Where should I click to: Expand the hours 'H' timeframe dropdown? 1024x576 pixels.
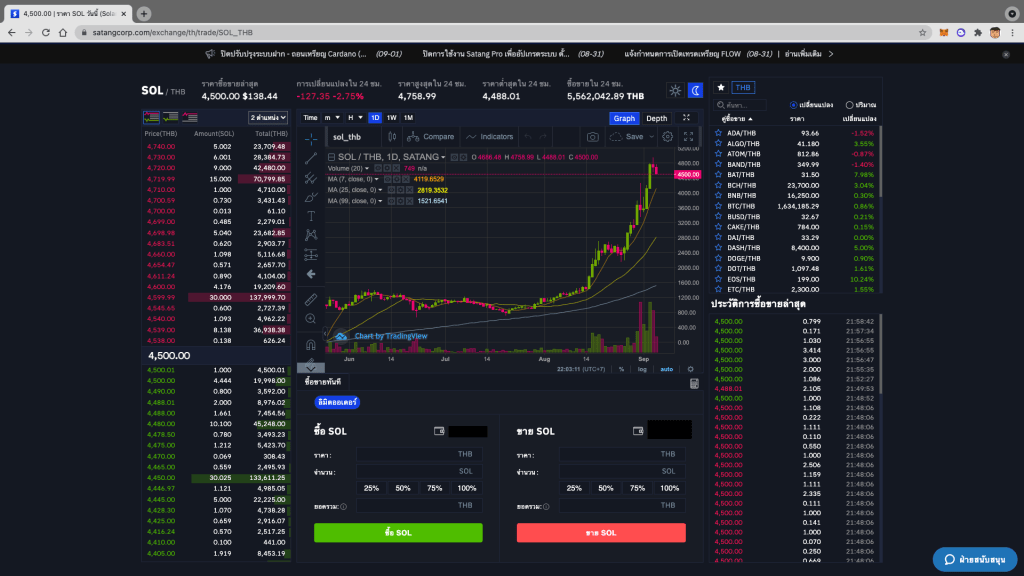coord(353,118)
